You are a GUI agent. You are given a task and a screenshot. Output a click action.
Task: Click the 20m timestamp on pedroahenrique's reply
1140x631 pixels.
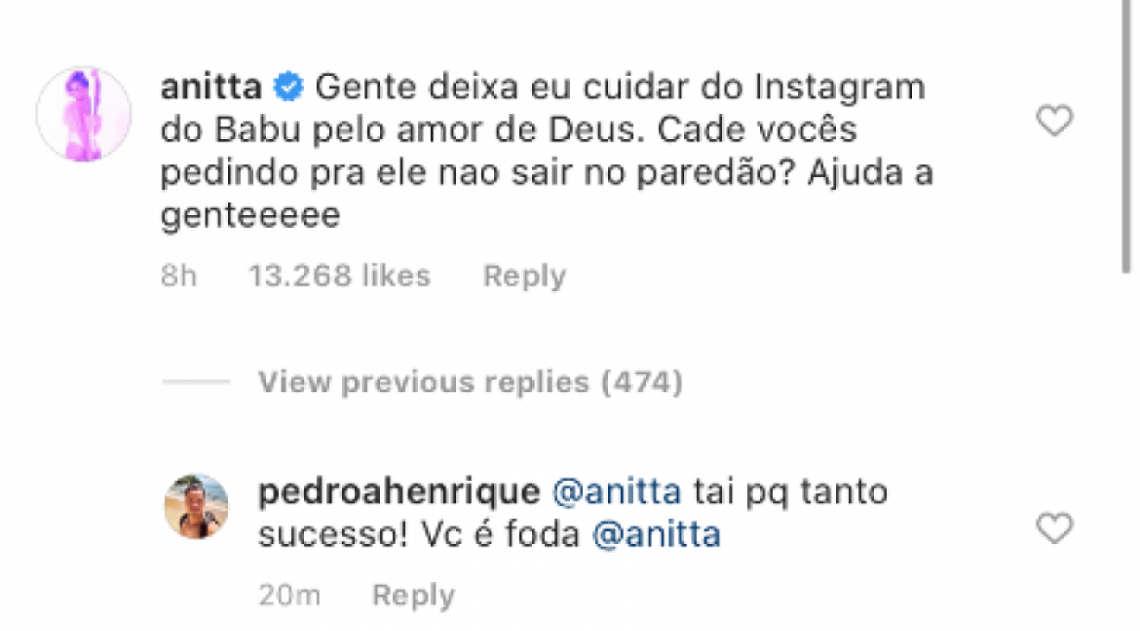click(x=290, y=594)
